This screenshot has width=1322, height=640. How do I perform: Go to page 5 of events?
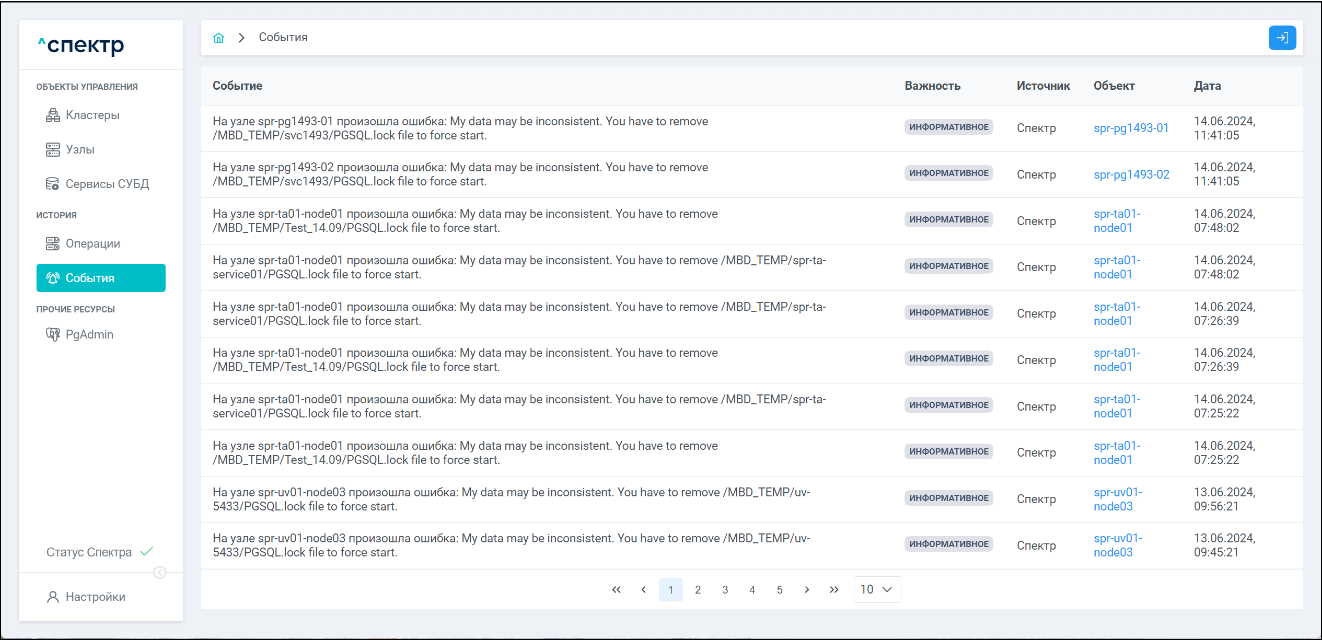coord(779,590)
